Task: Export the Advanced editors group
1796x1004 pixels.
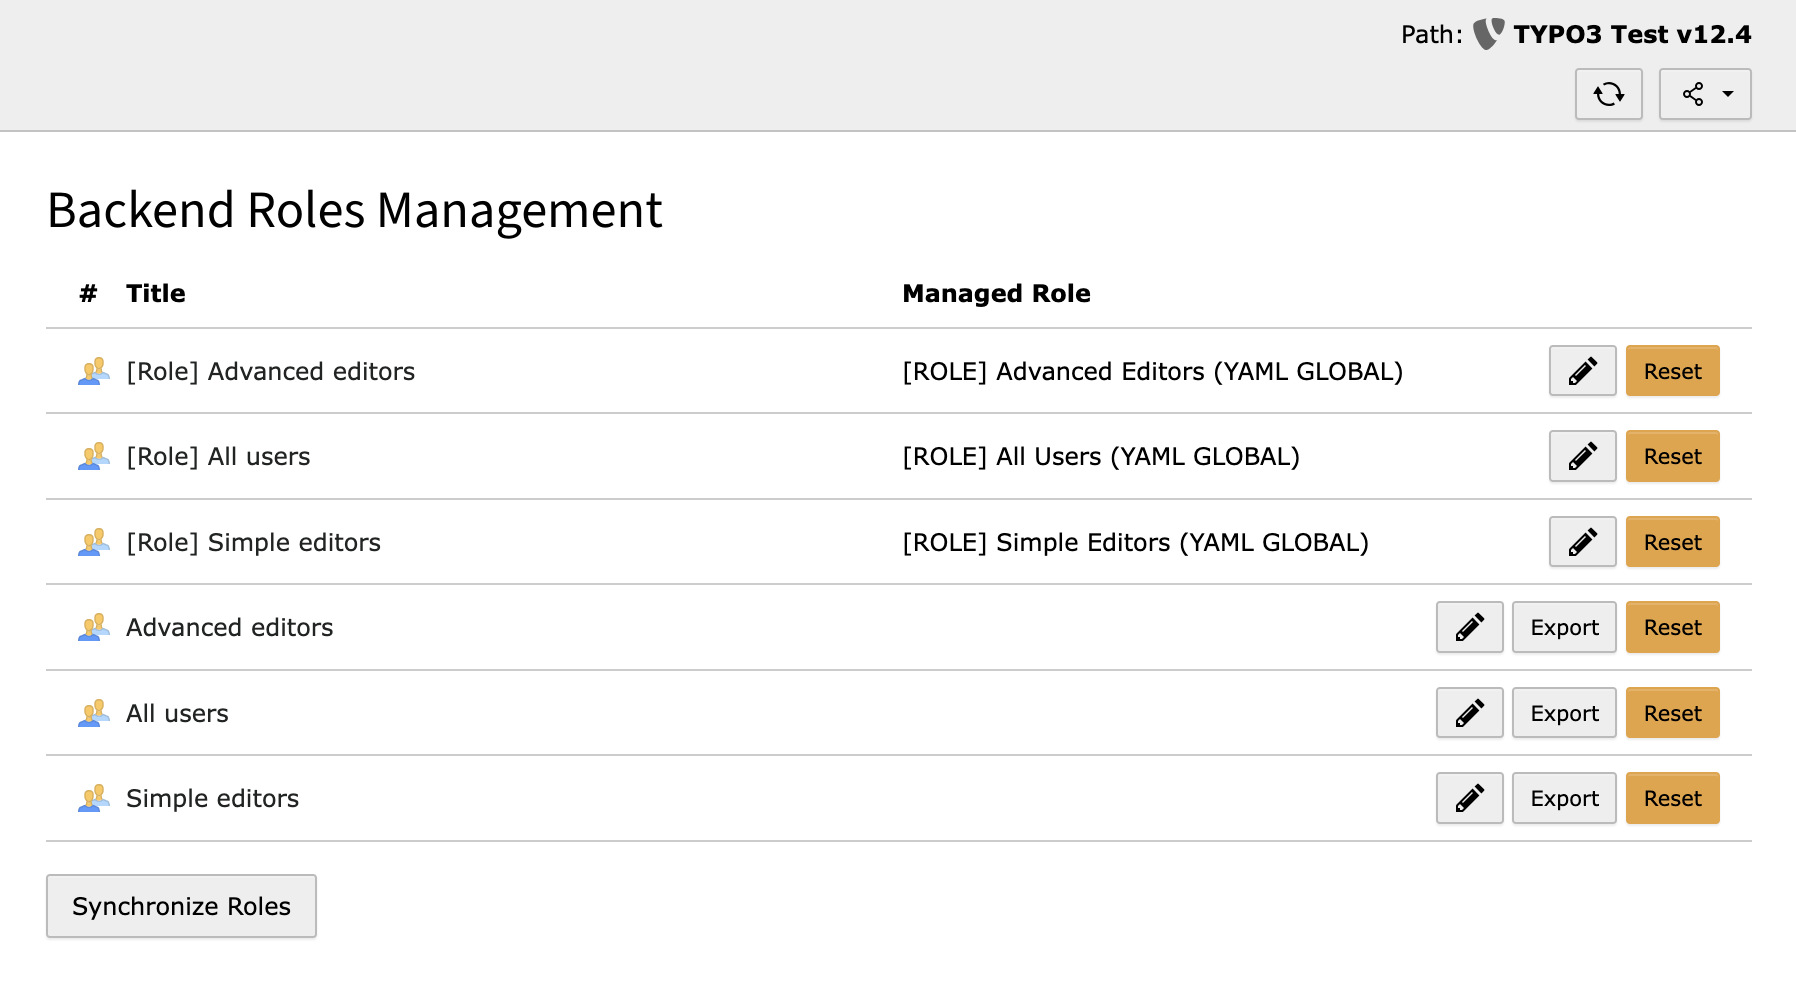Action: 1564,627
